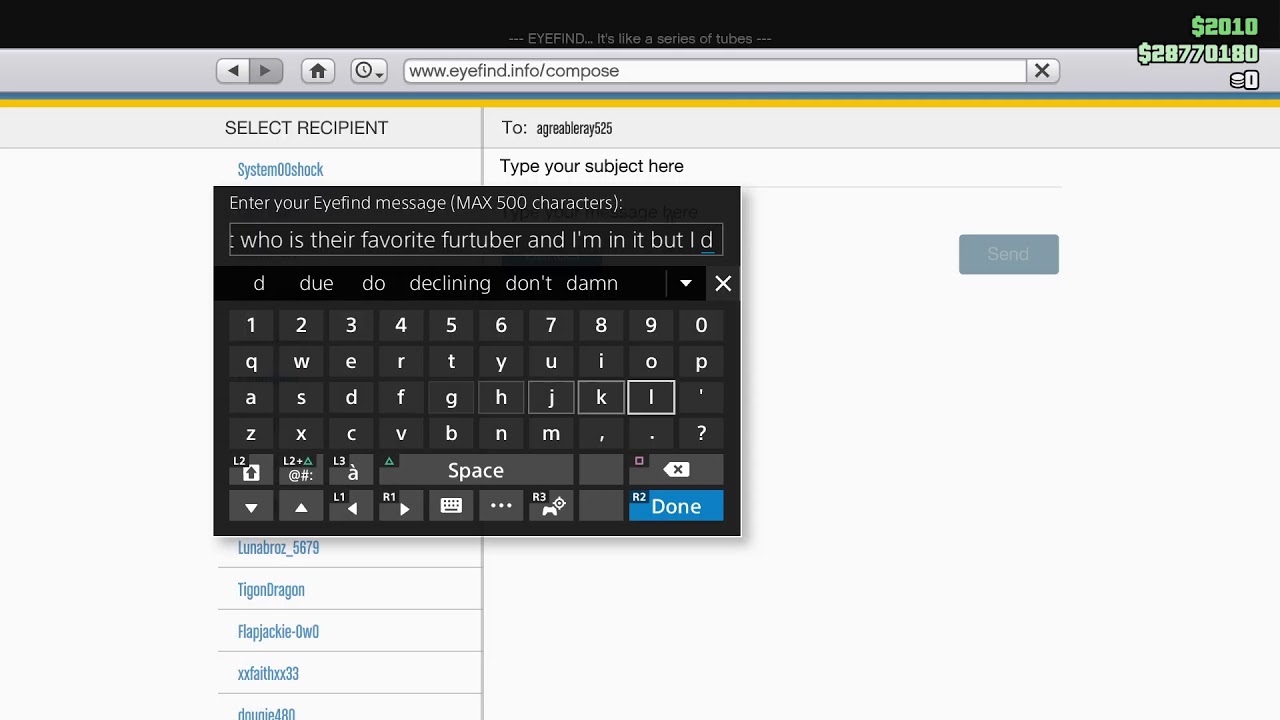Tap the k letter key
The width and height of the screenshot is (1280, 720).
point(601,398)
